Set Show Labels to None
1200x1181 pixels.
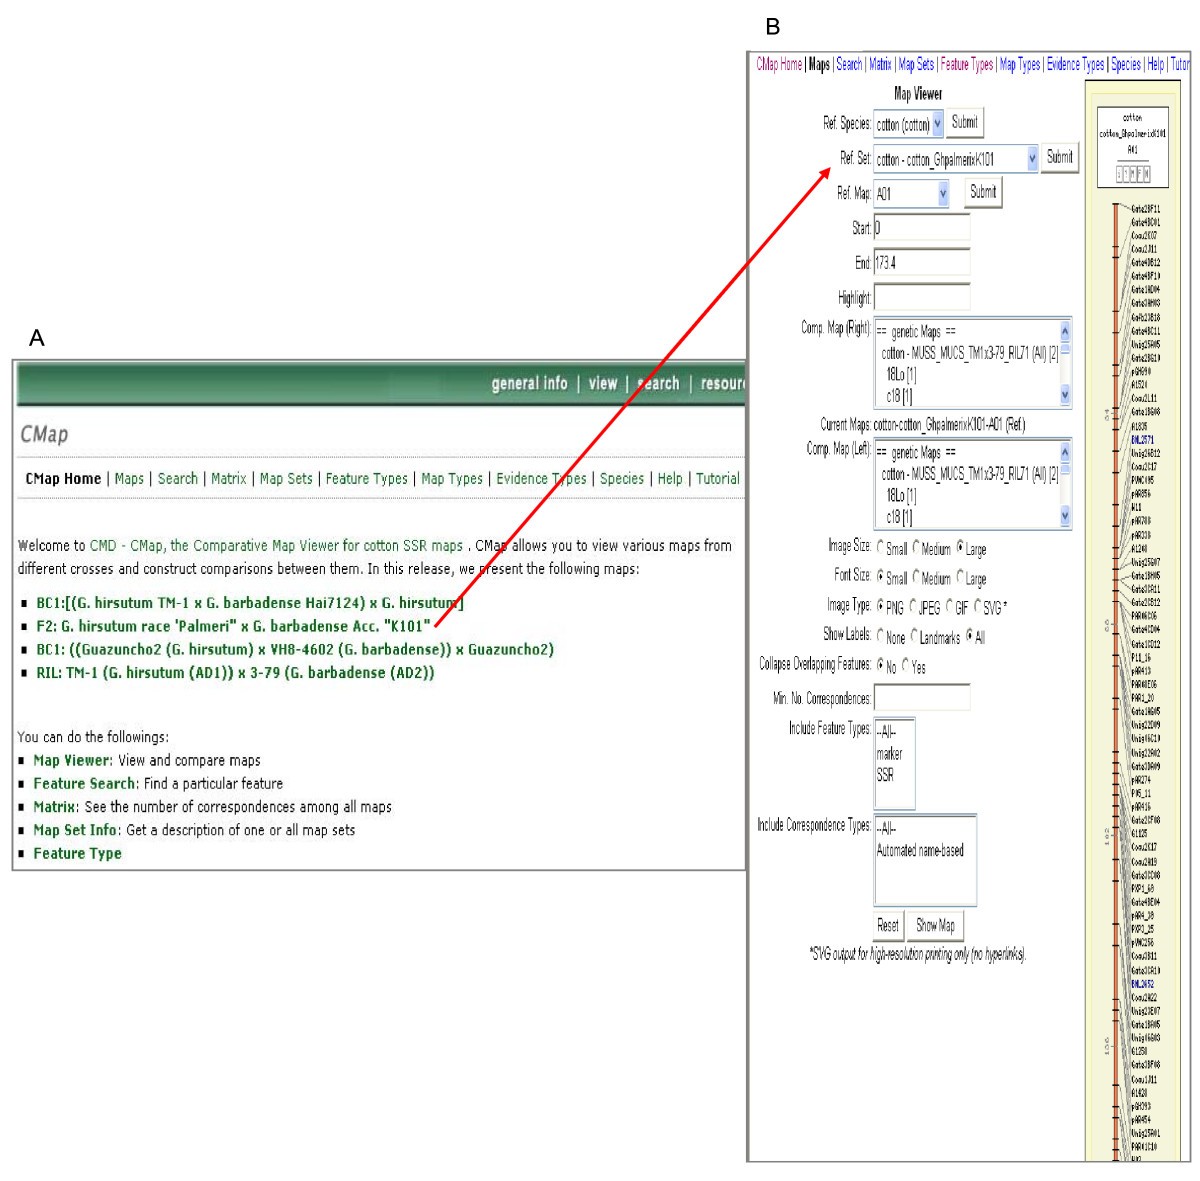(881, 636)
